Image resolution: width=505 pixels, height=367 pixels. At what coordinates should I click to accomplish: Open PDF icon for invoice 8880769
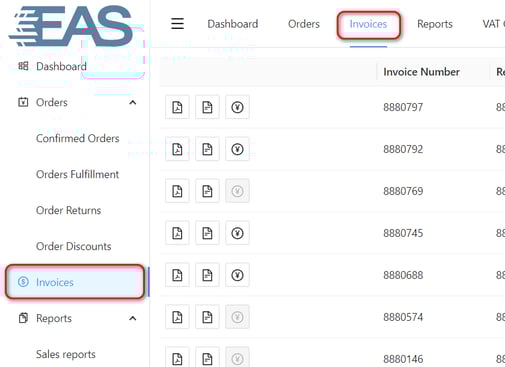177,191
